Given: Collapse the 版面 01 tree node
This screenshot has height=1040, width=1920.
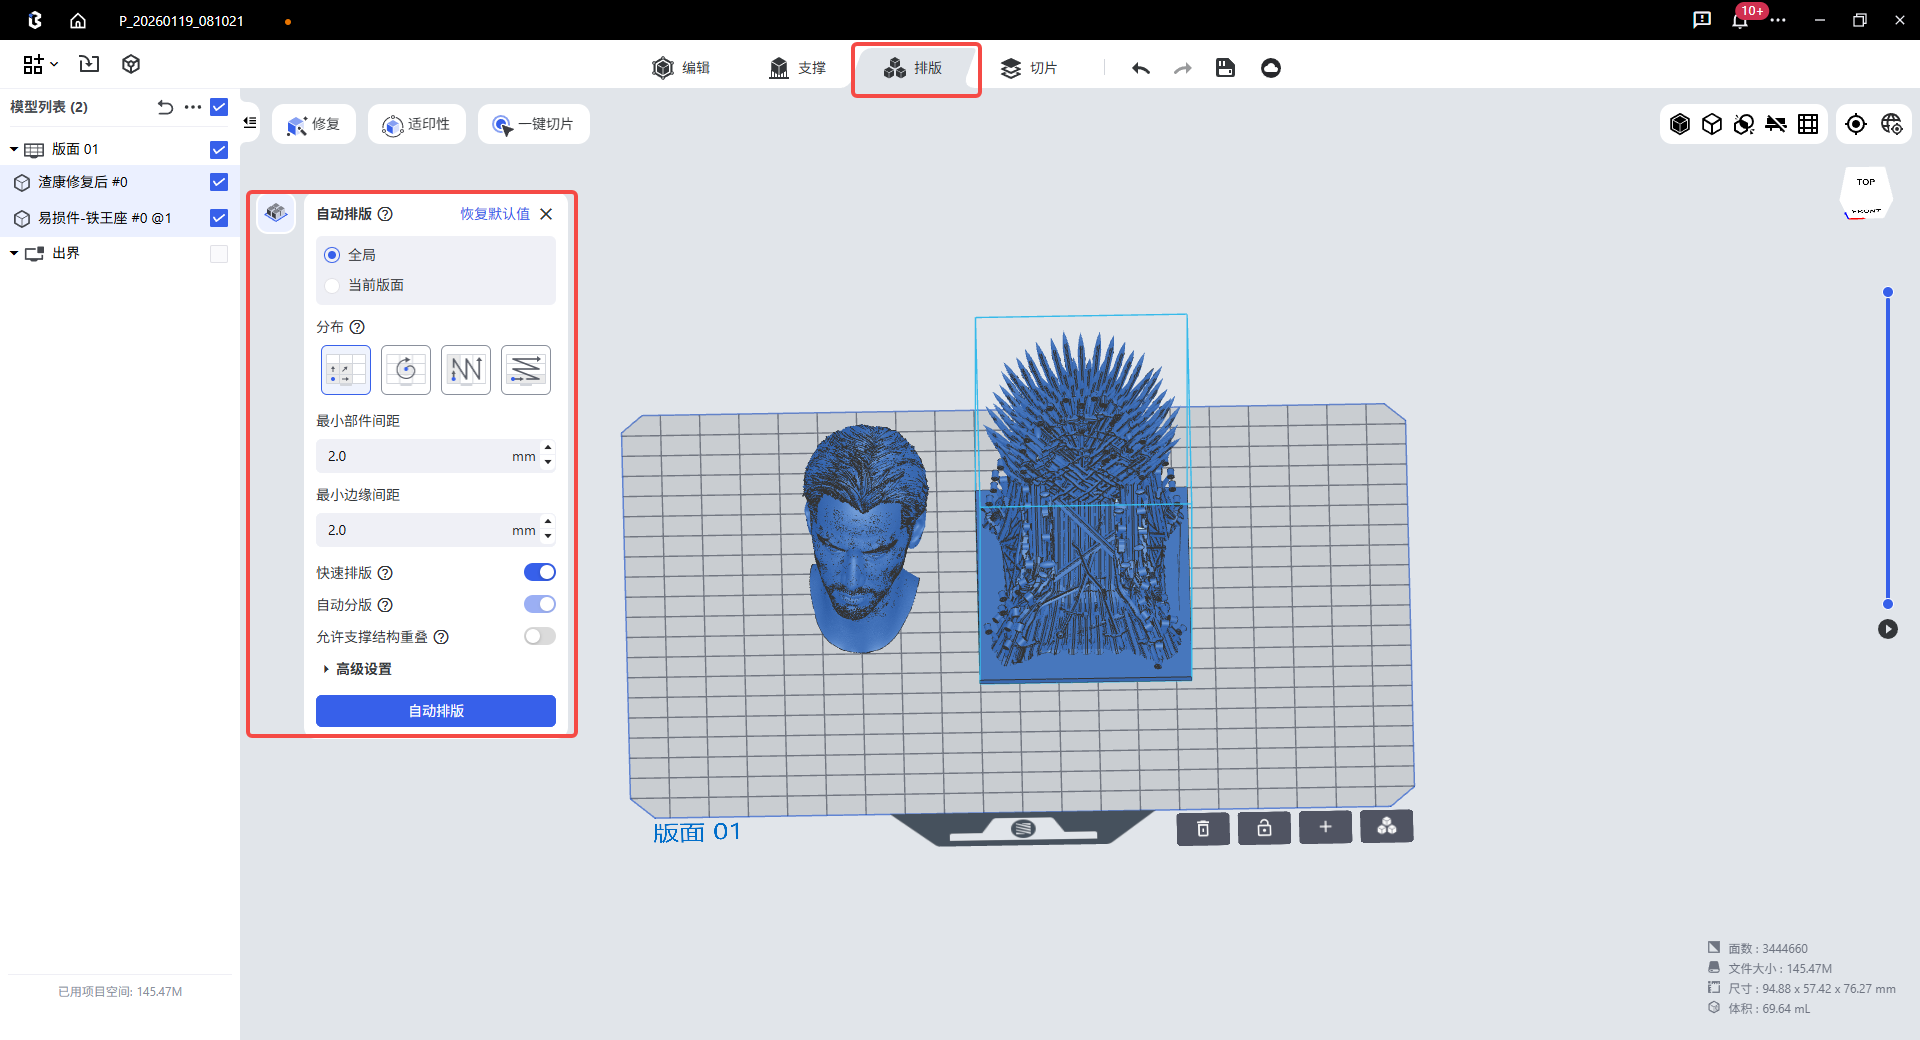Looking at the screenshot, I should click(14, 149).
